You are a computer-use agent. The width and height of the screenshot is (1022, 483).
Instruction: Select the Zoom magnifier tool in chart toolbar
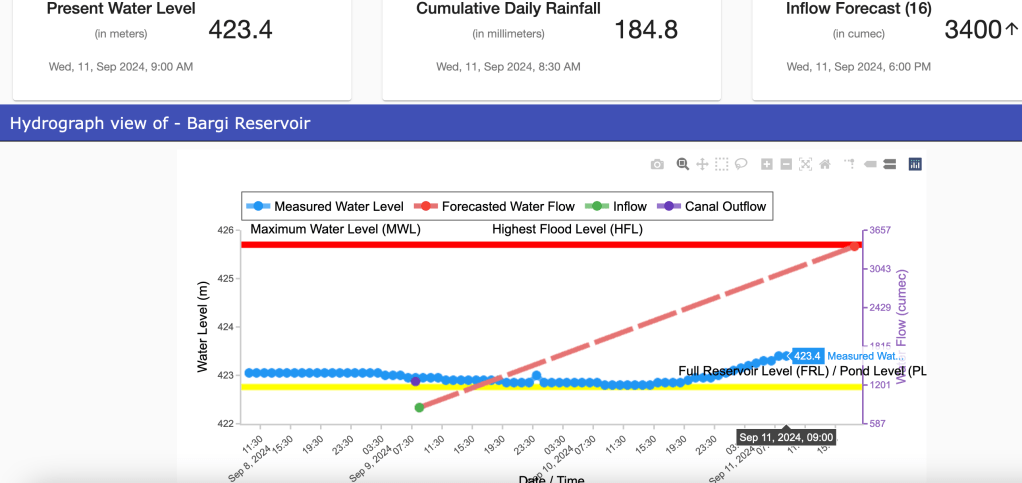pyautogui.click(x=683, y=164)
